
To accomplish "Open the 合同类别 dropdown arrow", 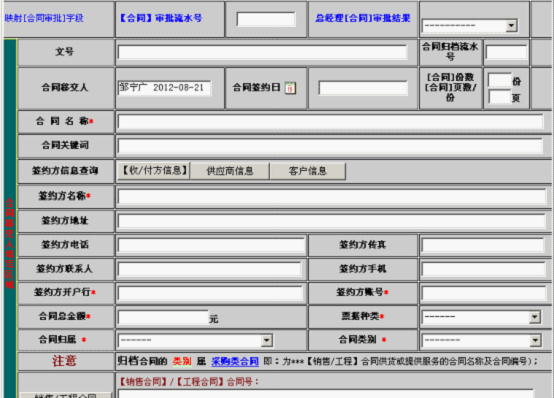I will click(x=535, y=340).
